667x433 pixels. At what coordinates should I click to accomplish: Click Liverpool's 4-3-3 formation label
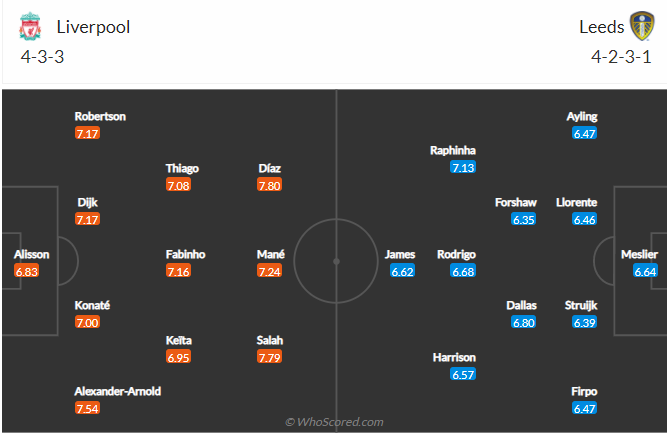(x=42, y=57)
